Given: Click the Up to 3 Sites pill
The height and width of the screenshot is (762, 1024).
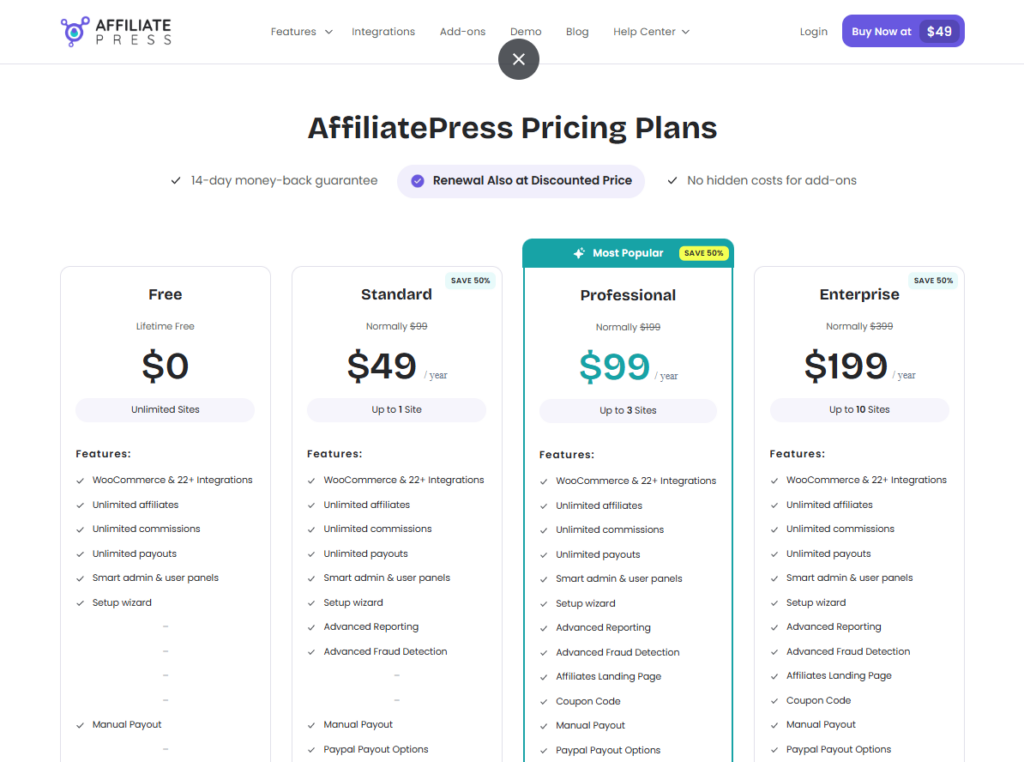Looking at the screenshot, I should click(x=628, y=411).
